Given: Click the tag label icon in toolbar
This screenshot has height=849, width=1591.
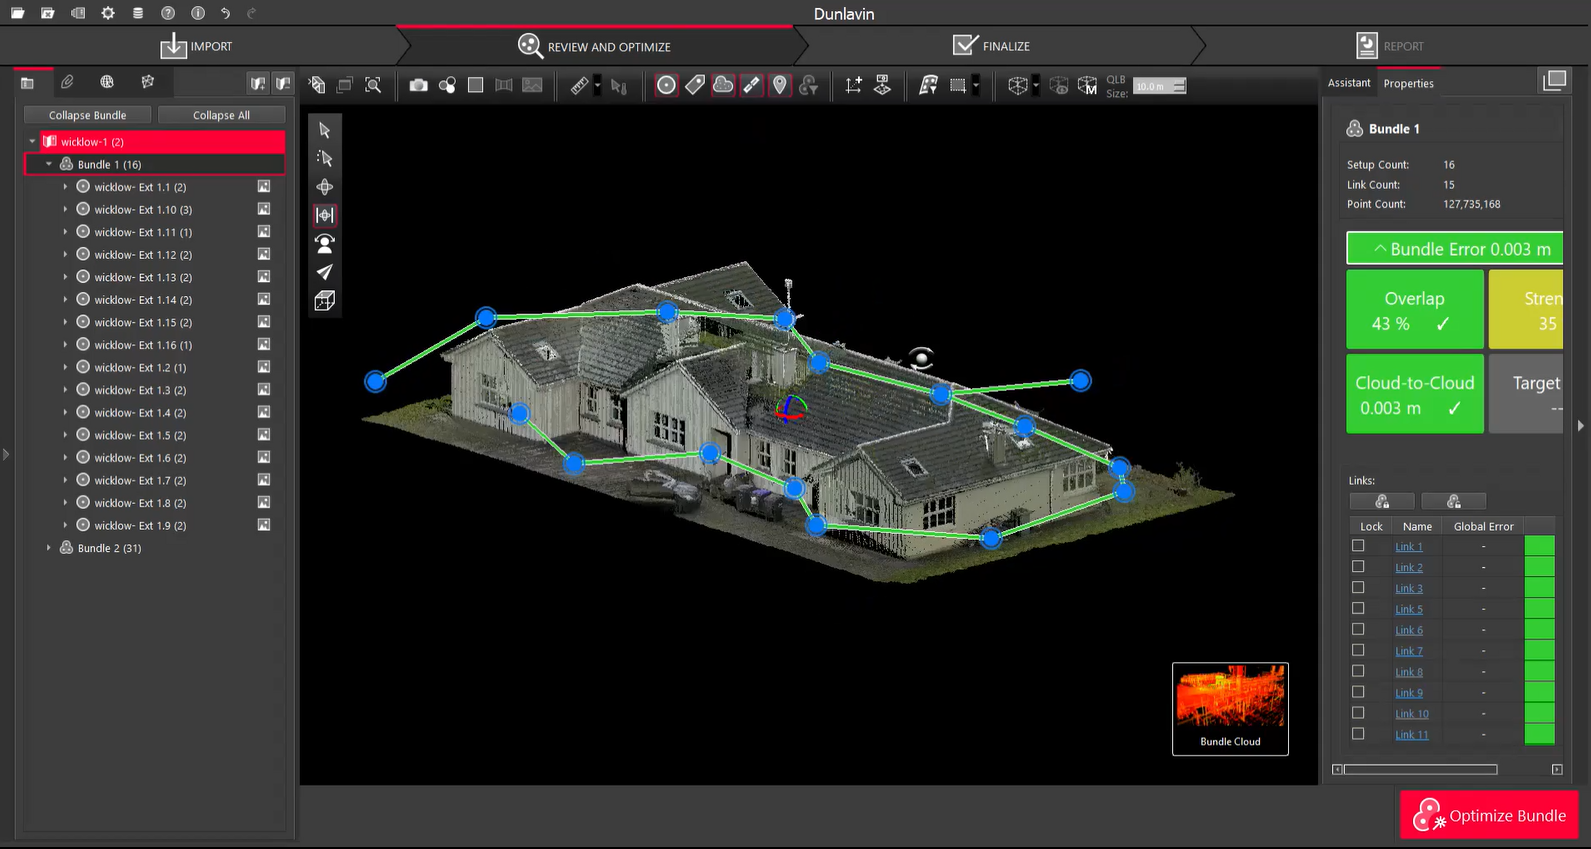Looking at the screenshot, I should tap(695, 86).
